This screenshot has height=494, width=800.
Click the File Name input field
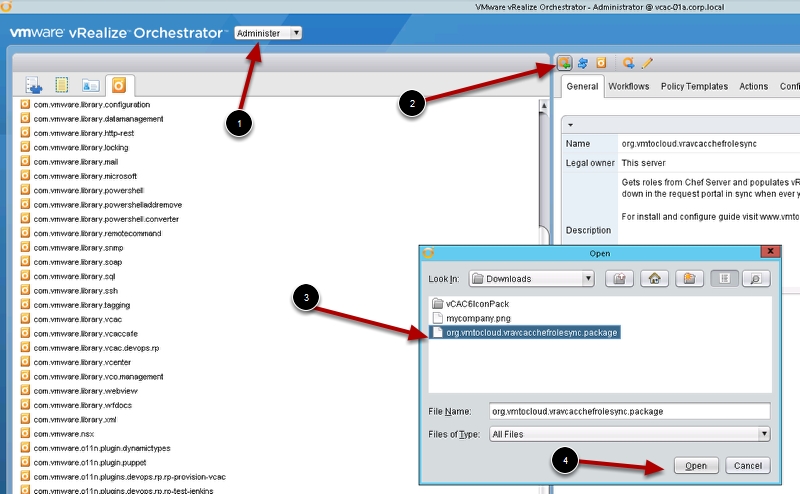coord(628,411)
